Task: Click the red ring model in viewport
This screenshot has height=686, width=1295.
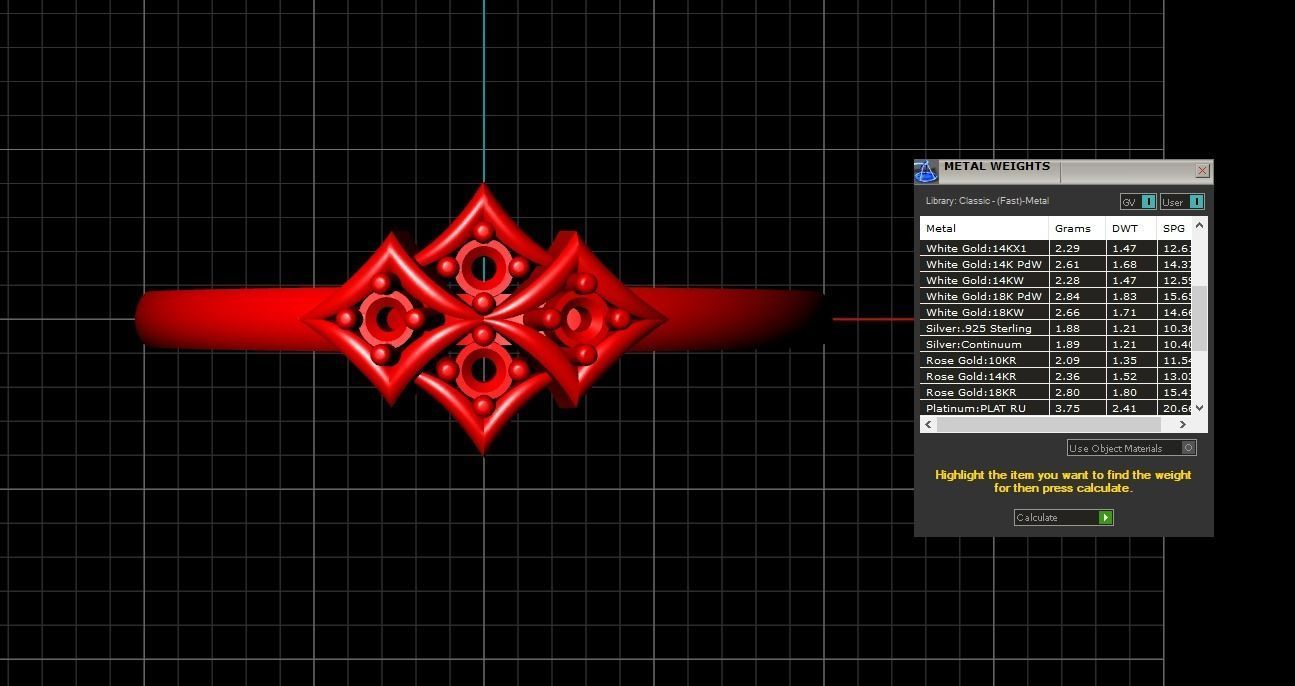Action: click(484, 318)
